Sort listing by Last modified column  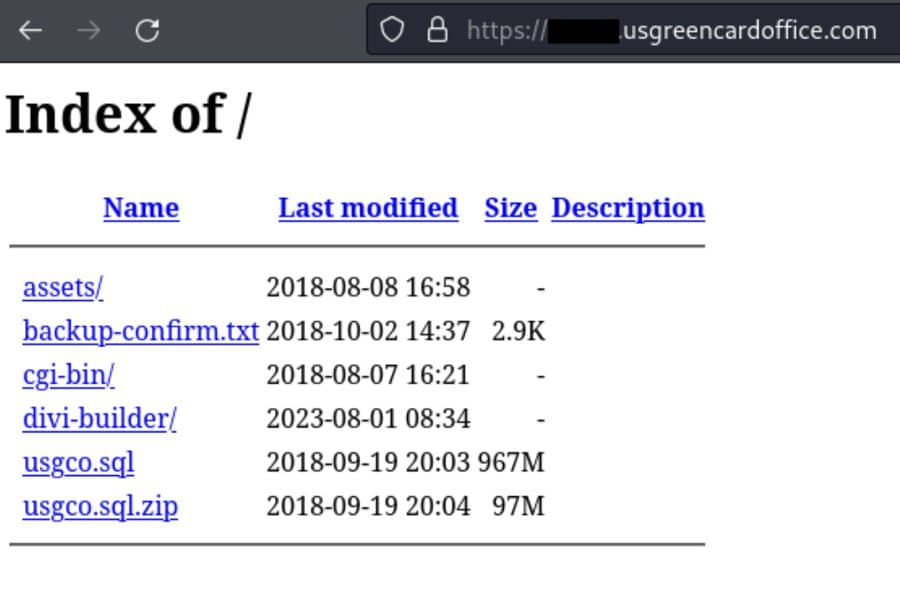(368, 208)
